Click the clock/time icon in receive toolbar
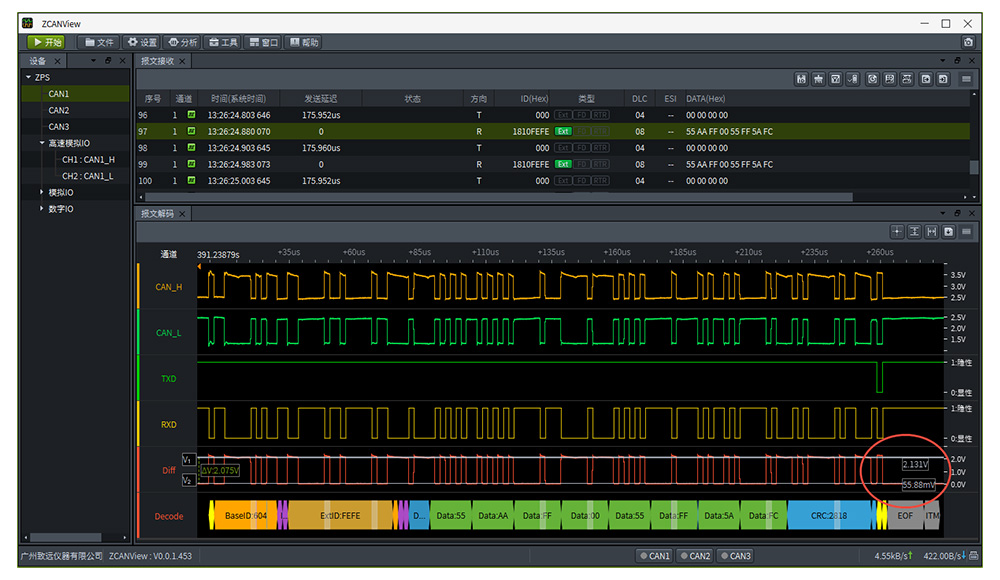This screenshot has height=580, width=1000. pos(872,79)
